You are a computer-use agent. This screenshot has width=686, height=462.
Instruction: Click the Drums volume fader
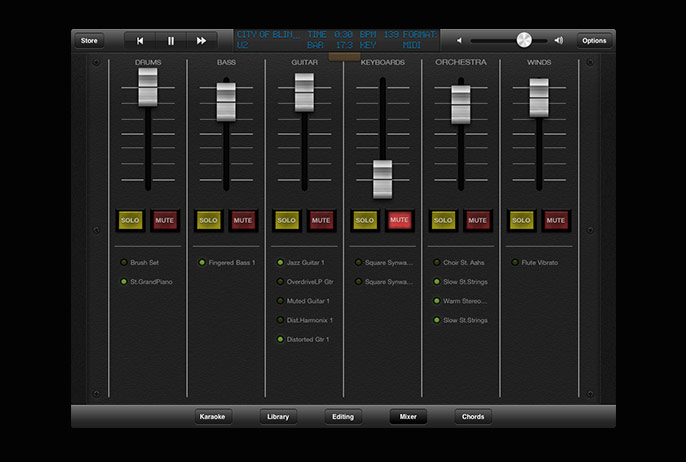click(x=148, y=87)
